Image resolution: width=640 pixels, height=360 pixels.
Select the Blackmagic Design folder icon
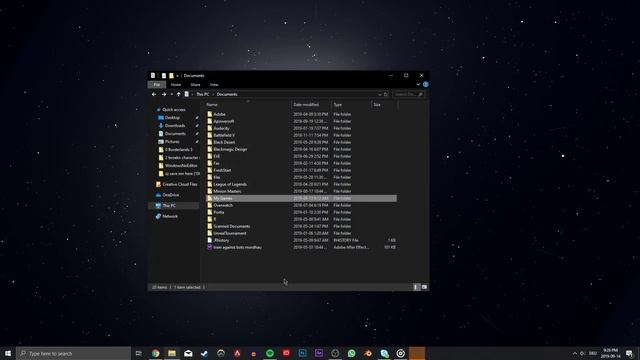209,149
